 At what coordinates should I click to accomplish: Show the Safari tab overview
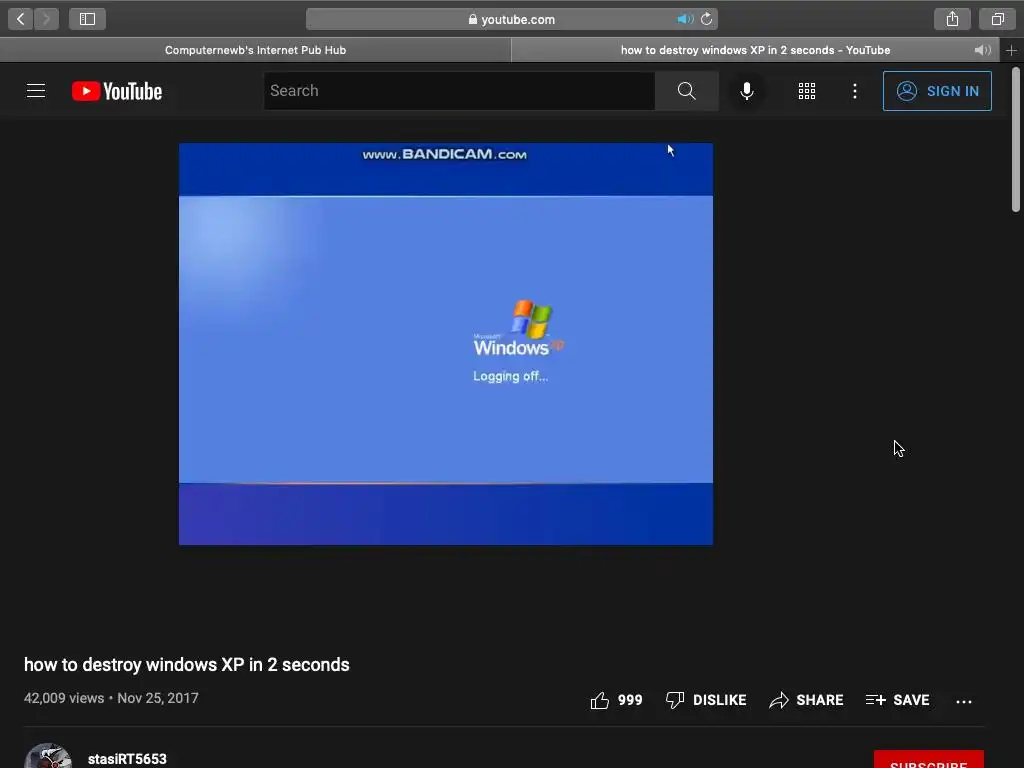pyautogui.click(x=997, y=19)
